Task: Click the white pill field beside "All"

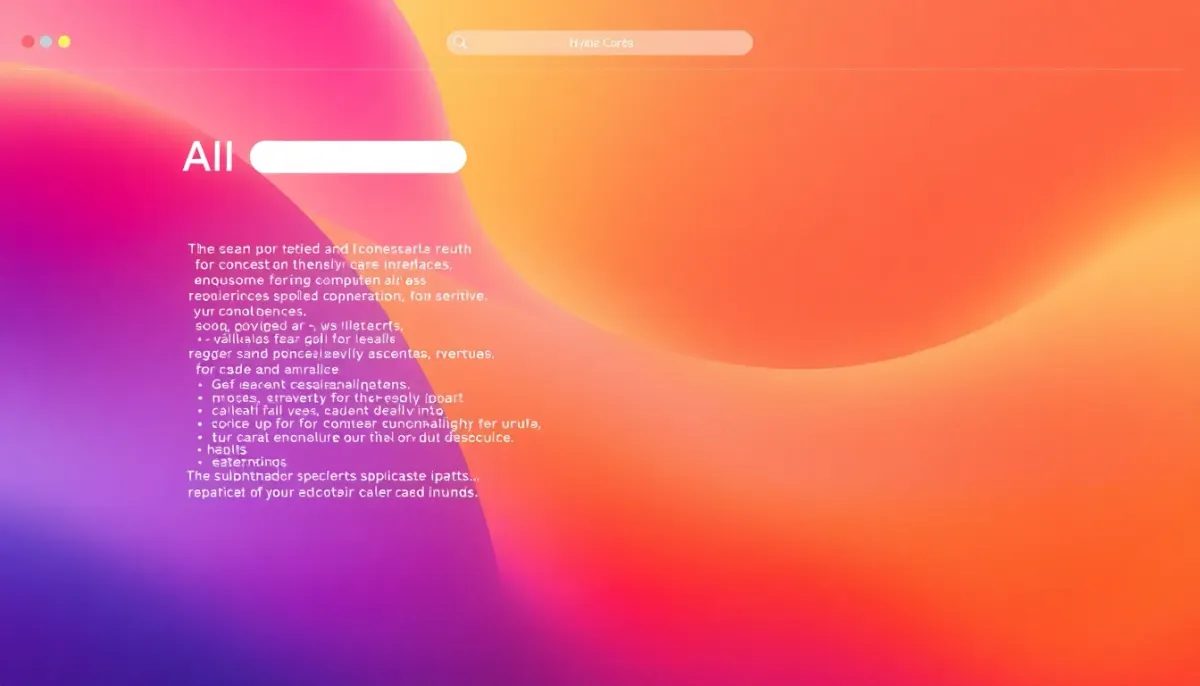Action: click(x=358, y=157)
